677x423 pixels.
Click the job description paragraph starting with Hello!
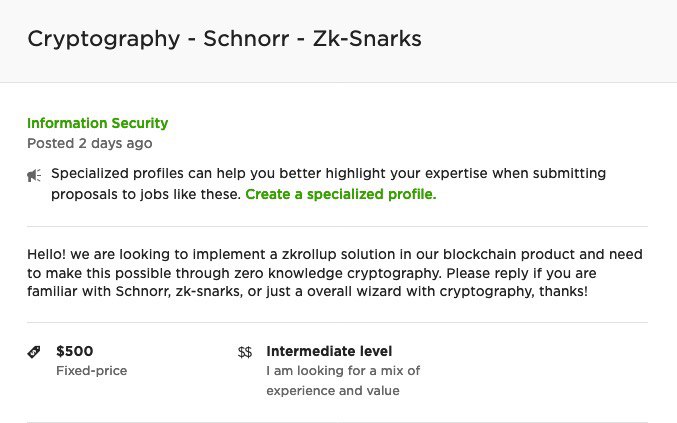(335, 273)
